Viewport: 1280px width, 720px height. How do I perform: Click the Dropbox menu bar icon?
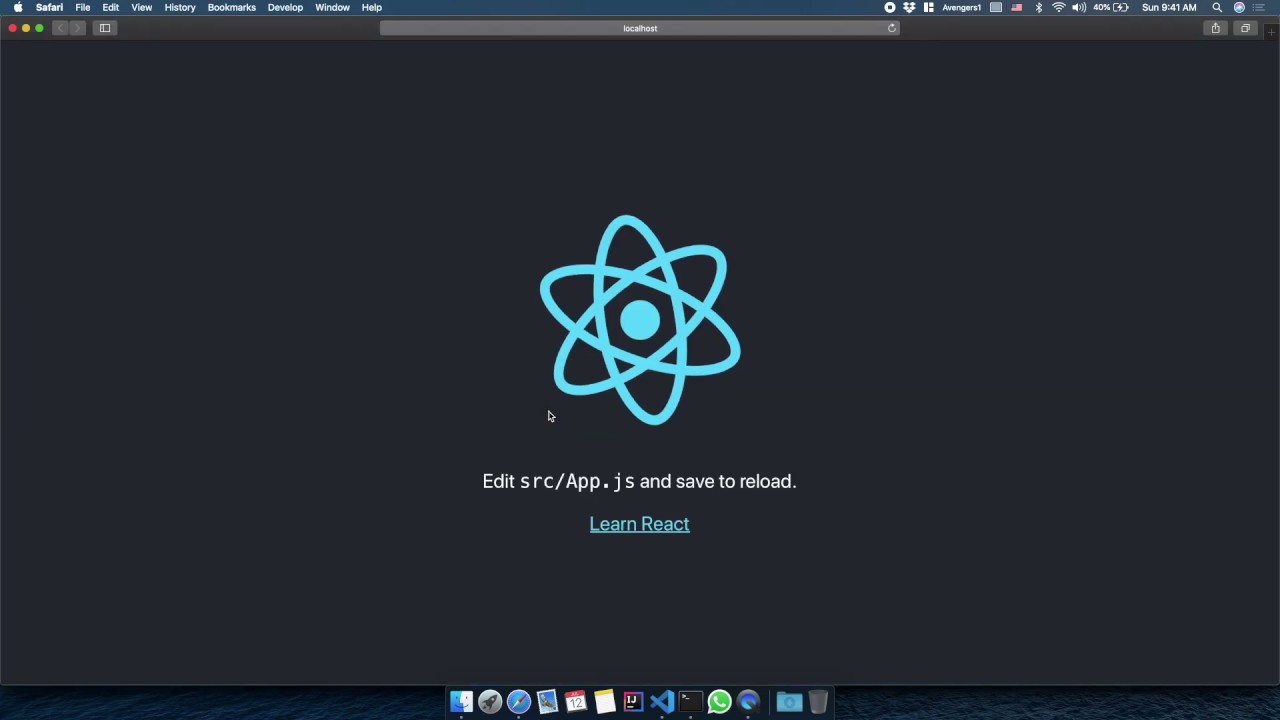tap(909, 7)
